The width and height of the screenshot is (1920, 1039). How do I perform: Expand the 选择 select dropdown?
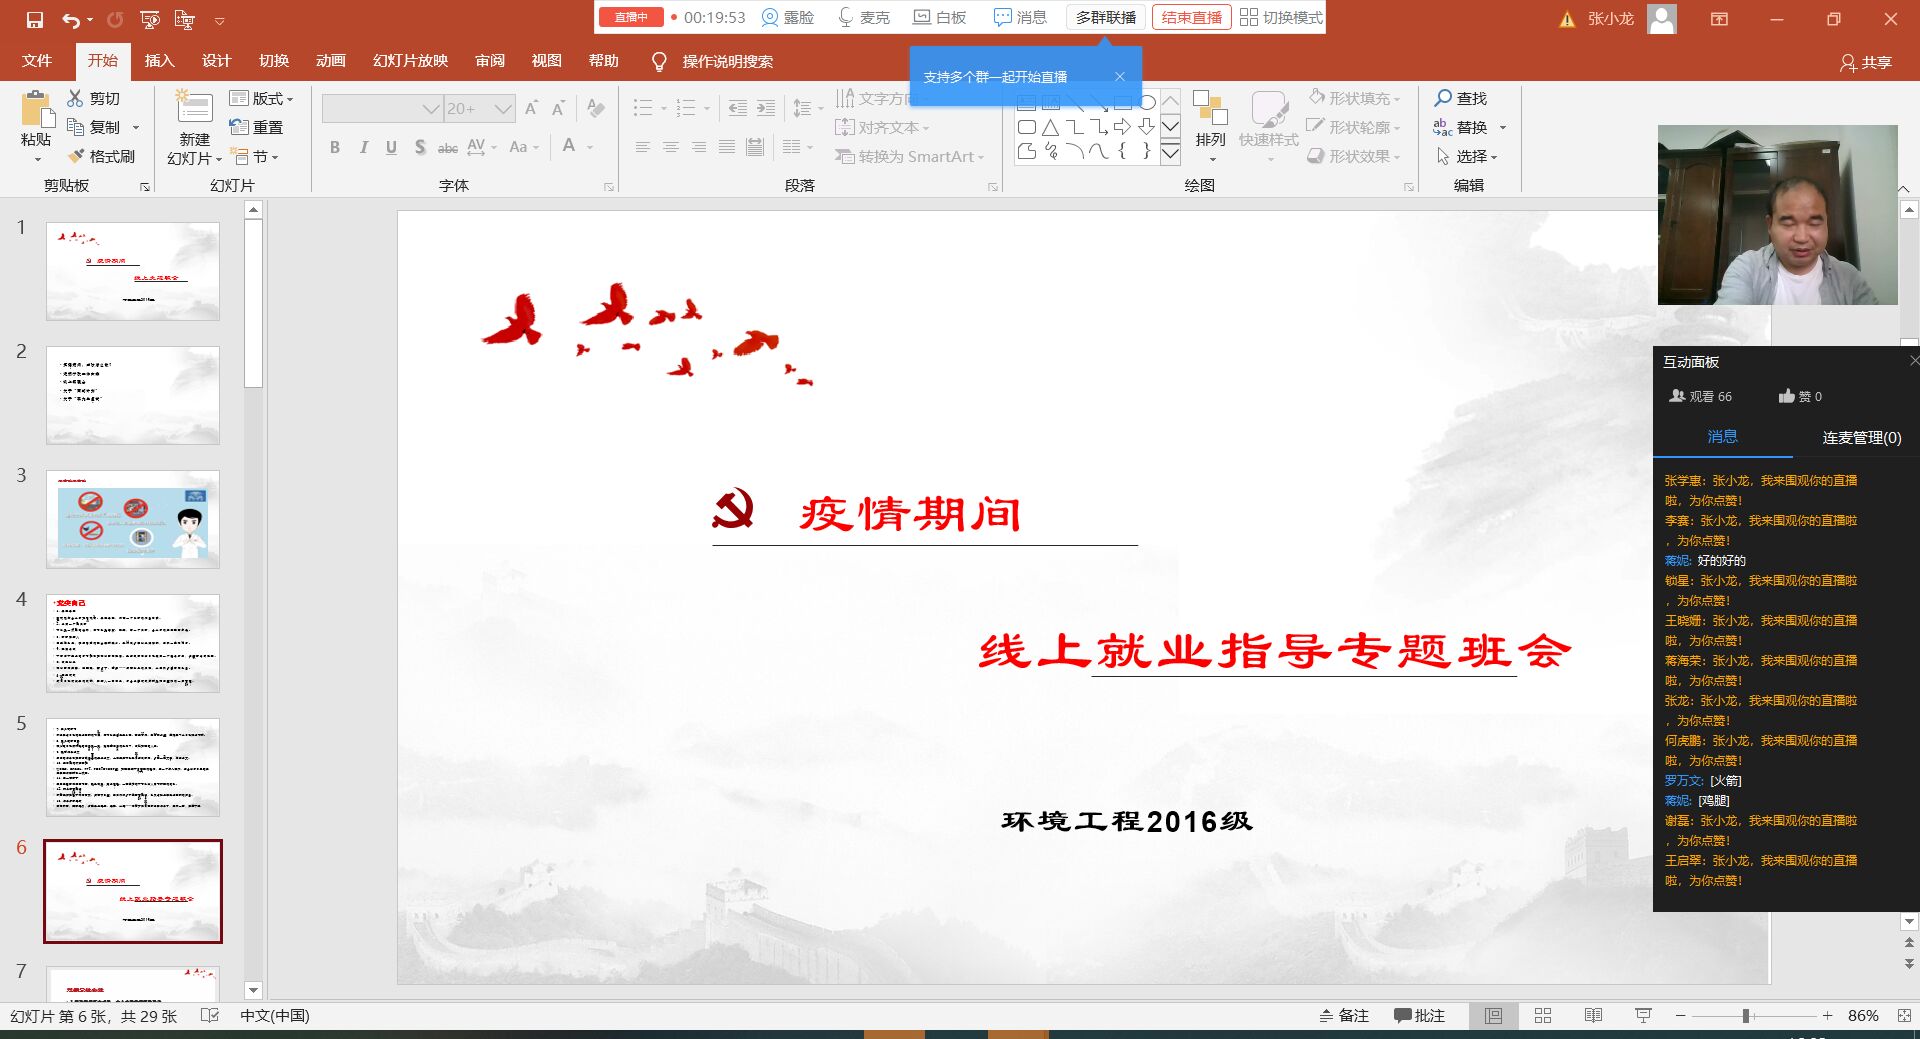coord(1467,156)
